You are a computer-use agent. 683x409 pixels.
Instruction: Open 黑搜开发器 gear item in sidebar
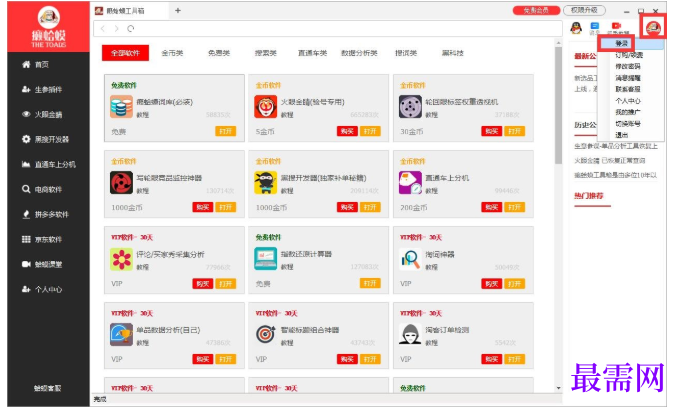click(45, 139)
